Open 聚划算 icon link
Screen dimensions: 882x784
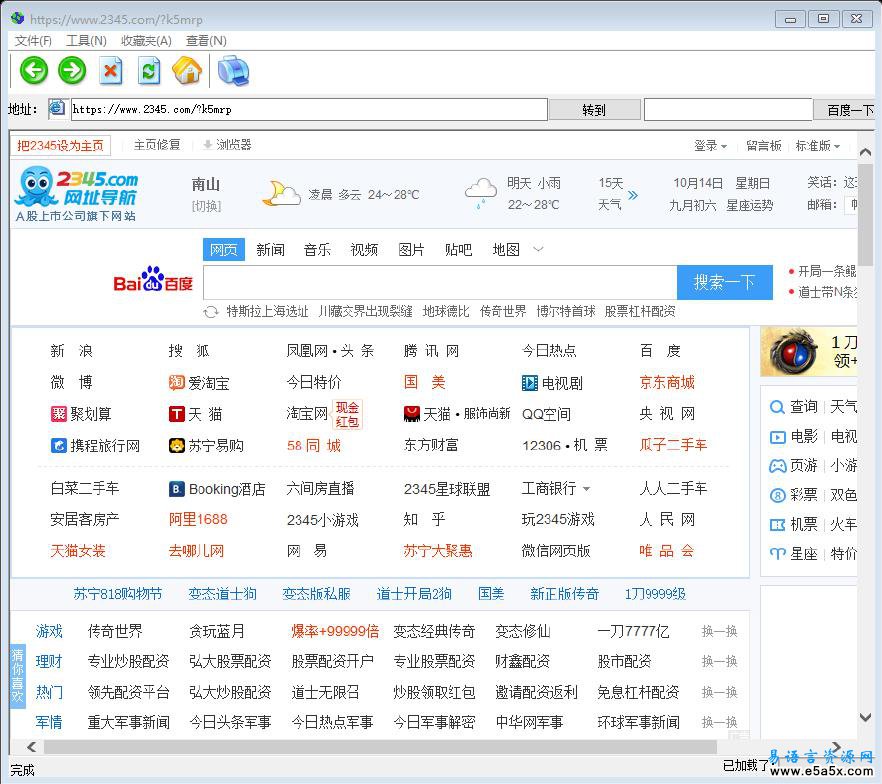point(58,414)
